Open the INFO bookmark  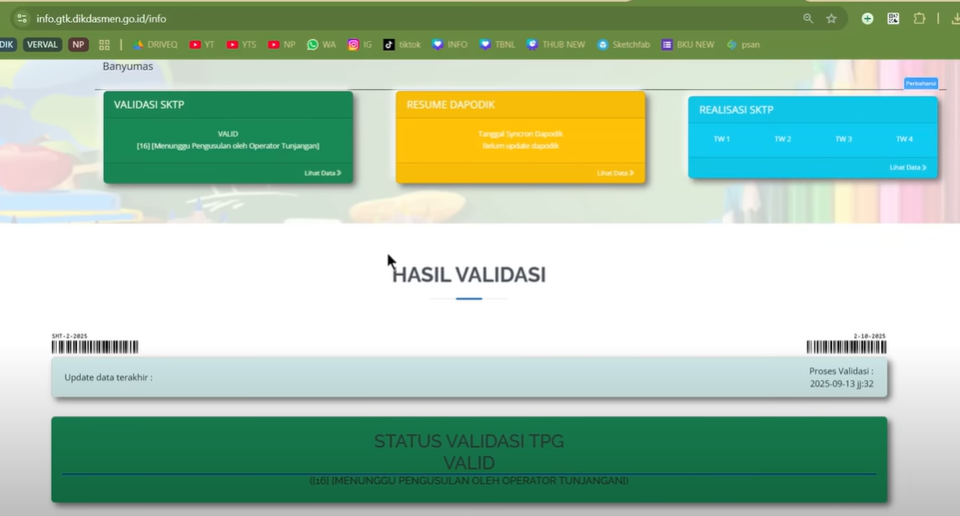click(449, 45)
